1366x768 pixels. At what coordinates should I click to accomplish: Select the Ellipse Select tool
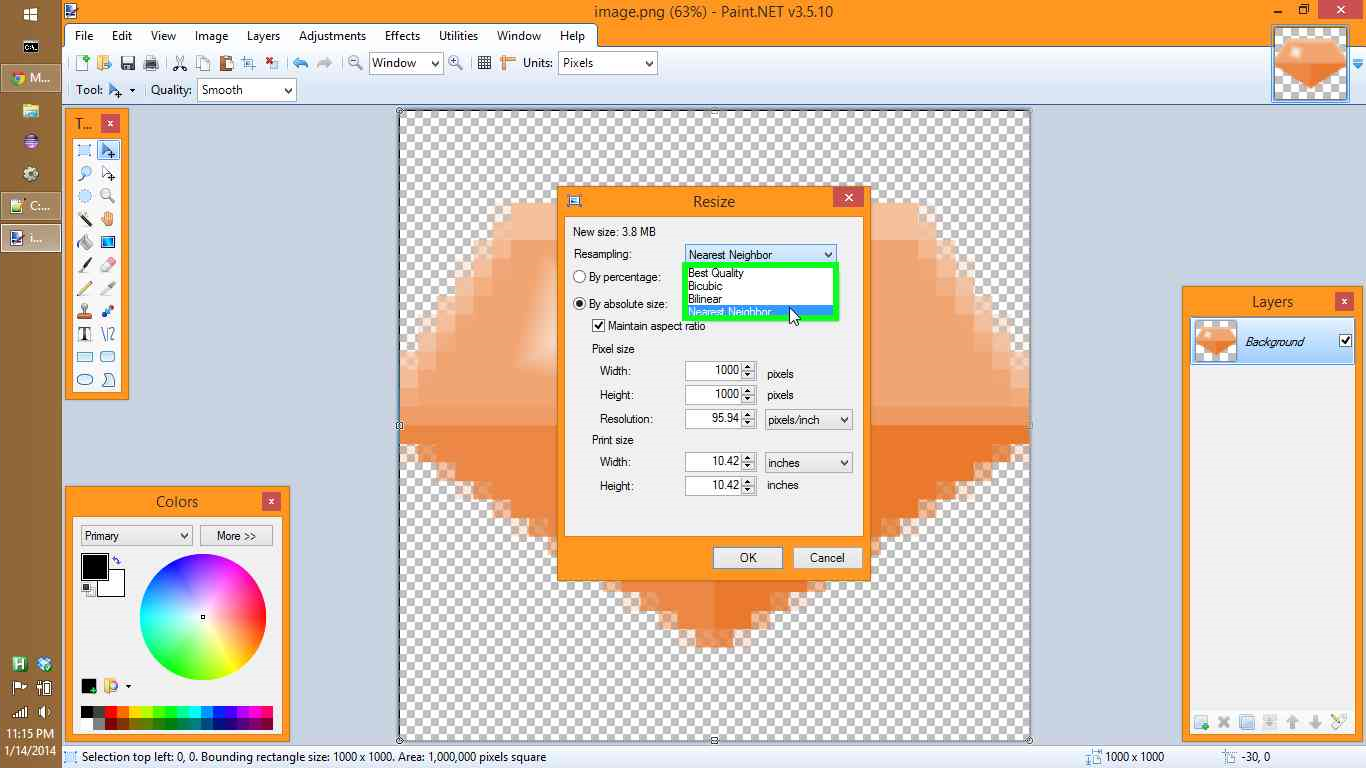tap(85, 197)
